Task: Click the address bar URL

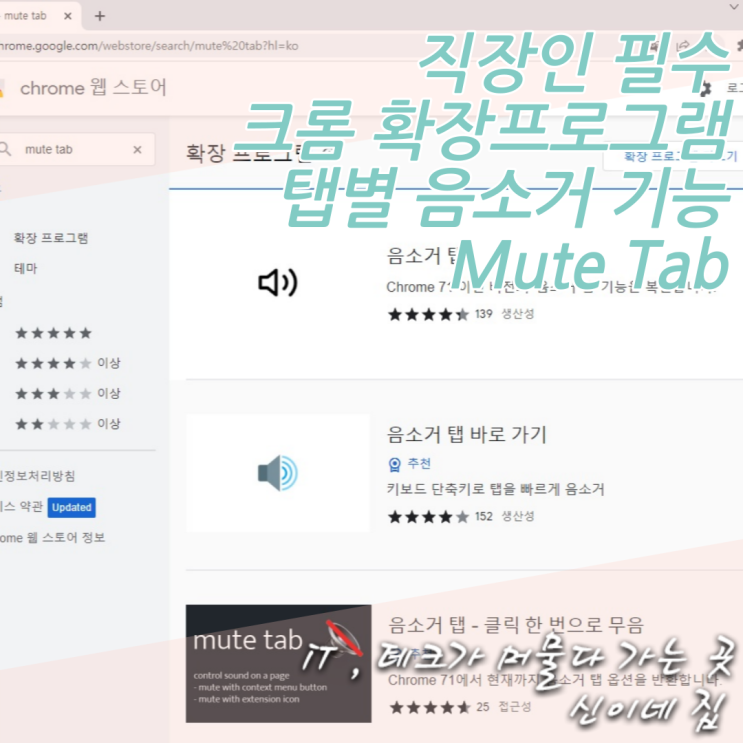Action: coord(149,46)
